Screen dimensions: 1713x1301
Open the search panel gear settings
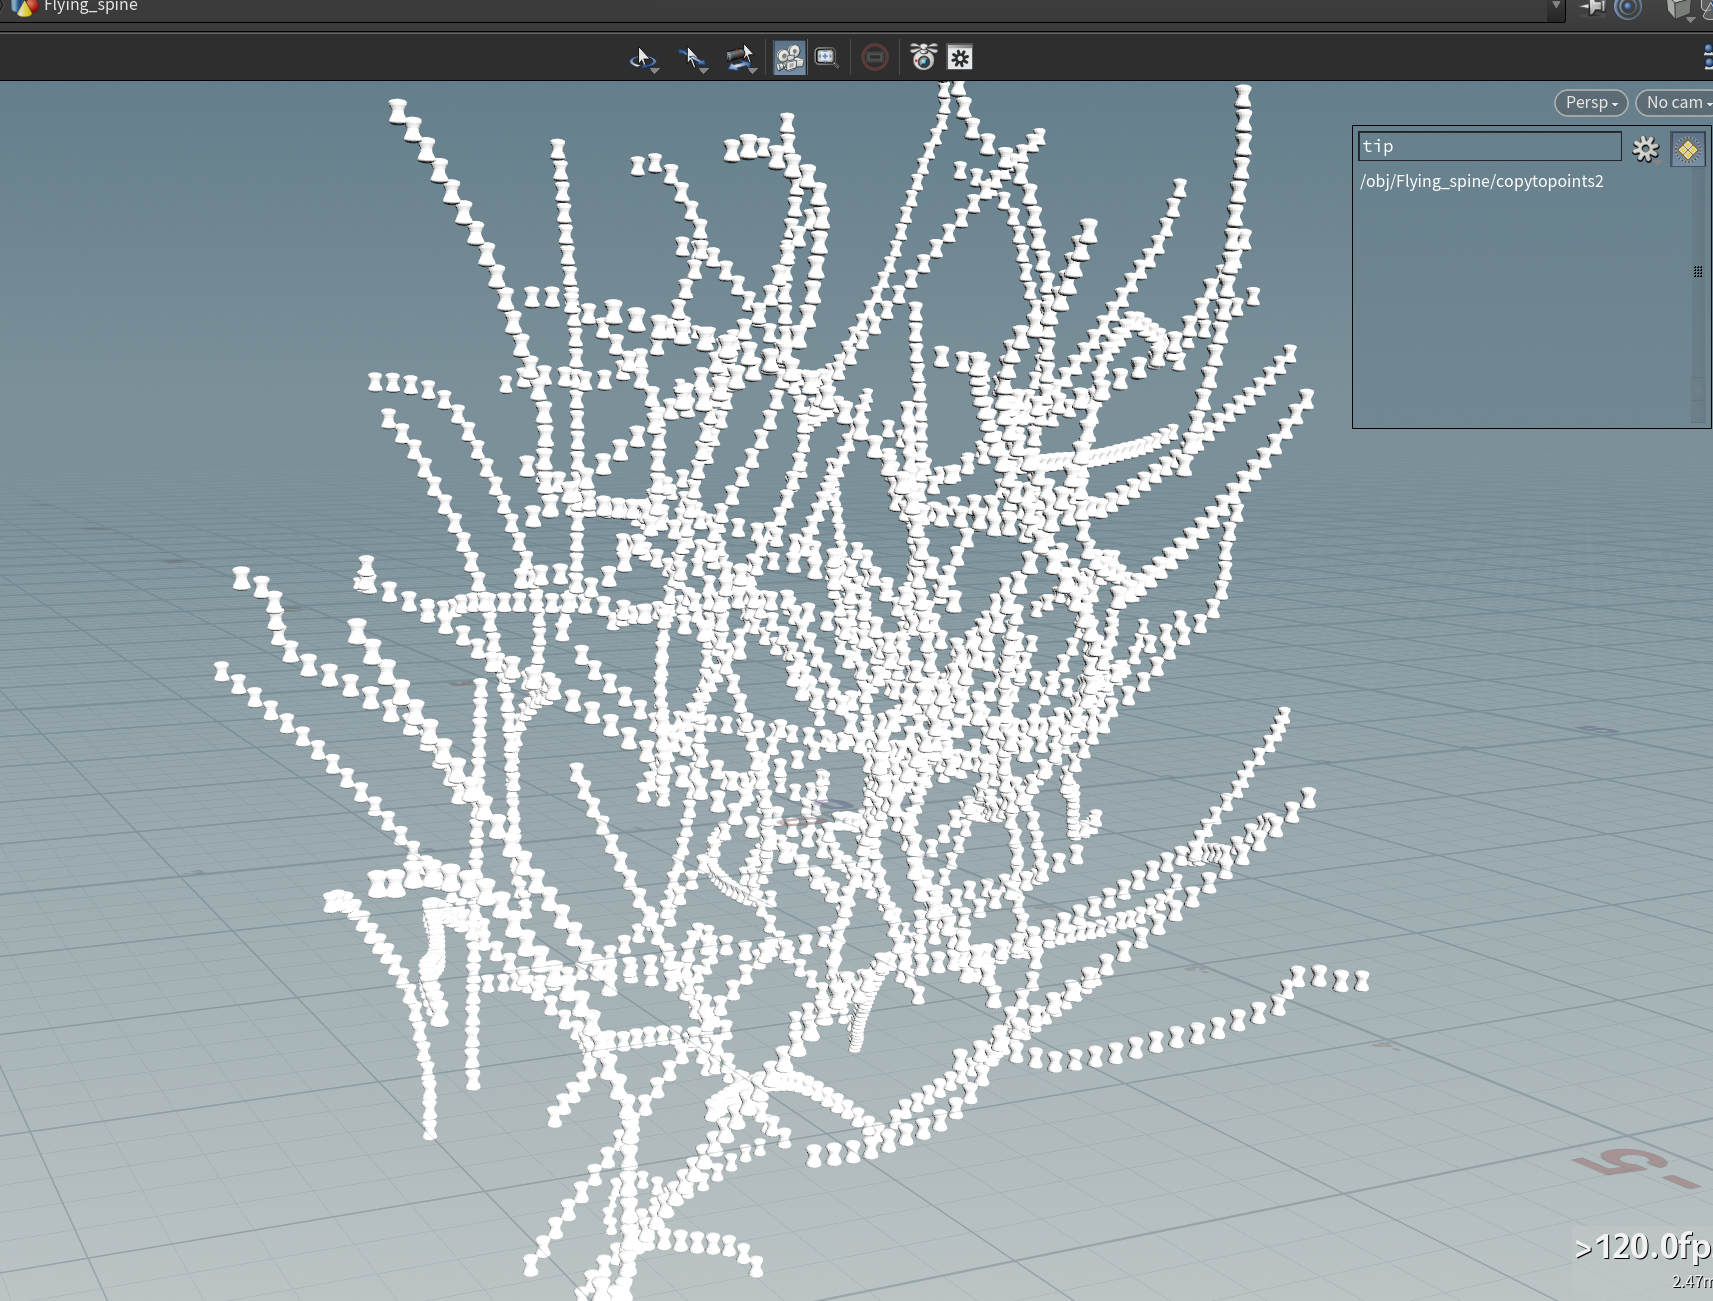[1646, 149]
